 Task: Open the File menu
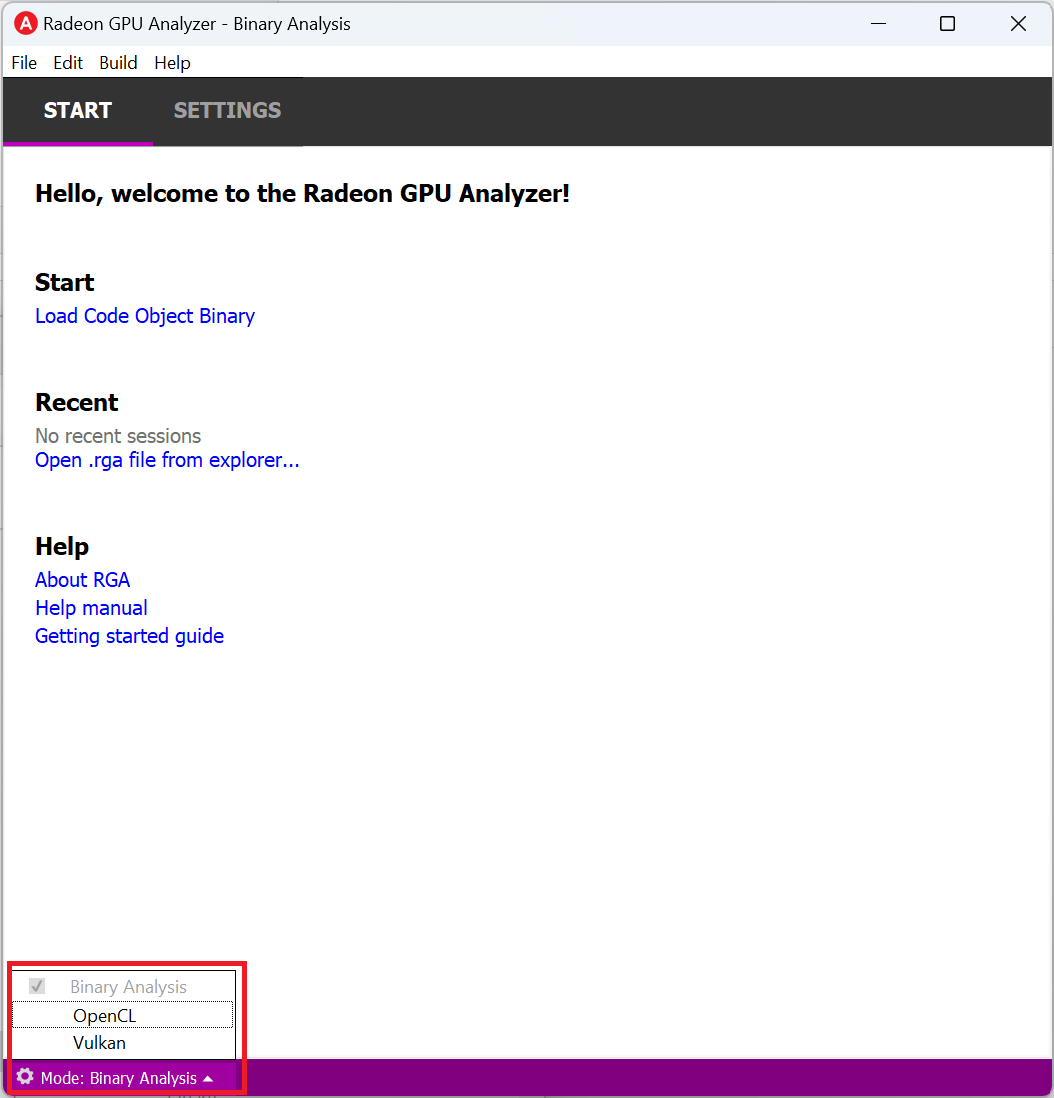[x=24, y=63]
